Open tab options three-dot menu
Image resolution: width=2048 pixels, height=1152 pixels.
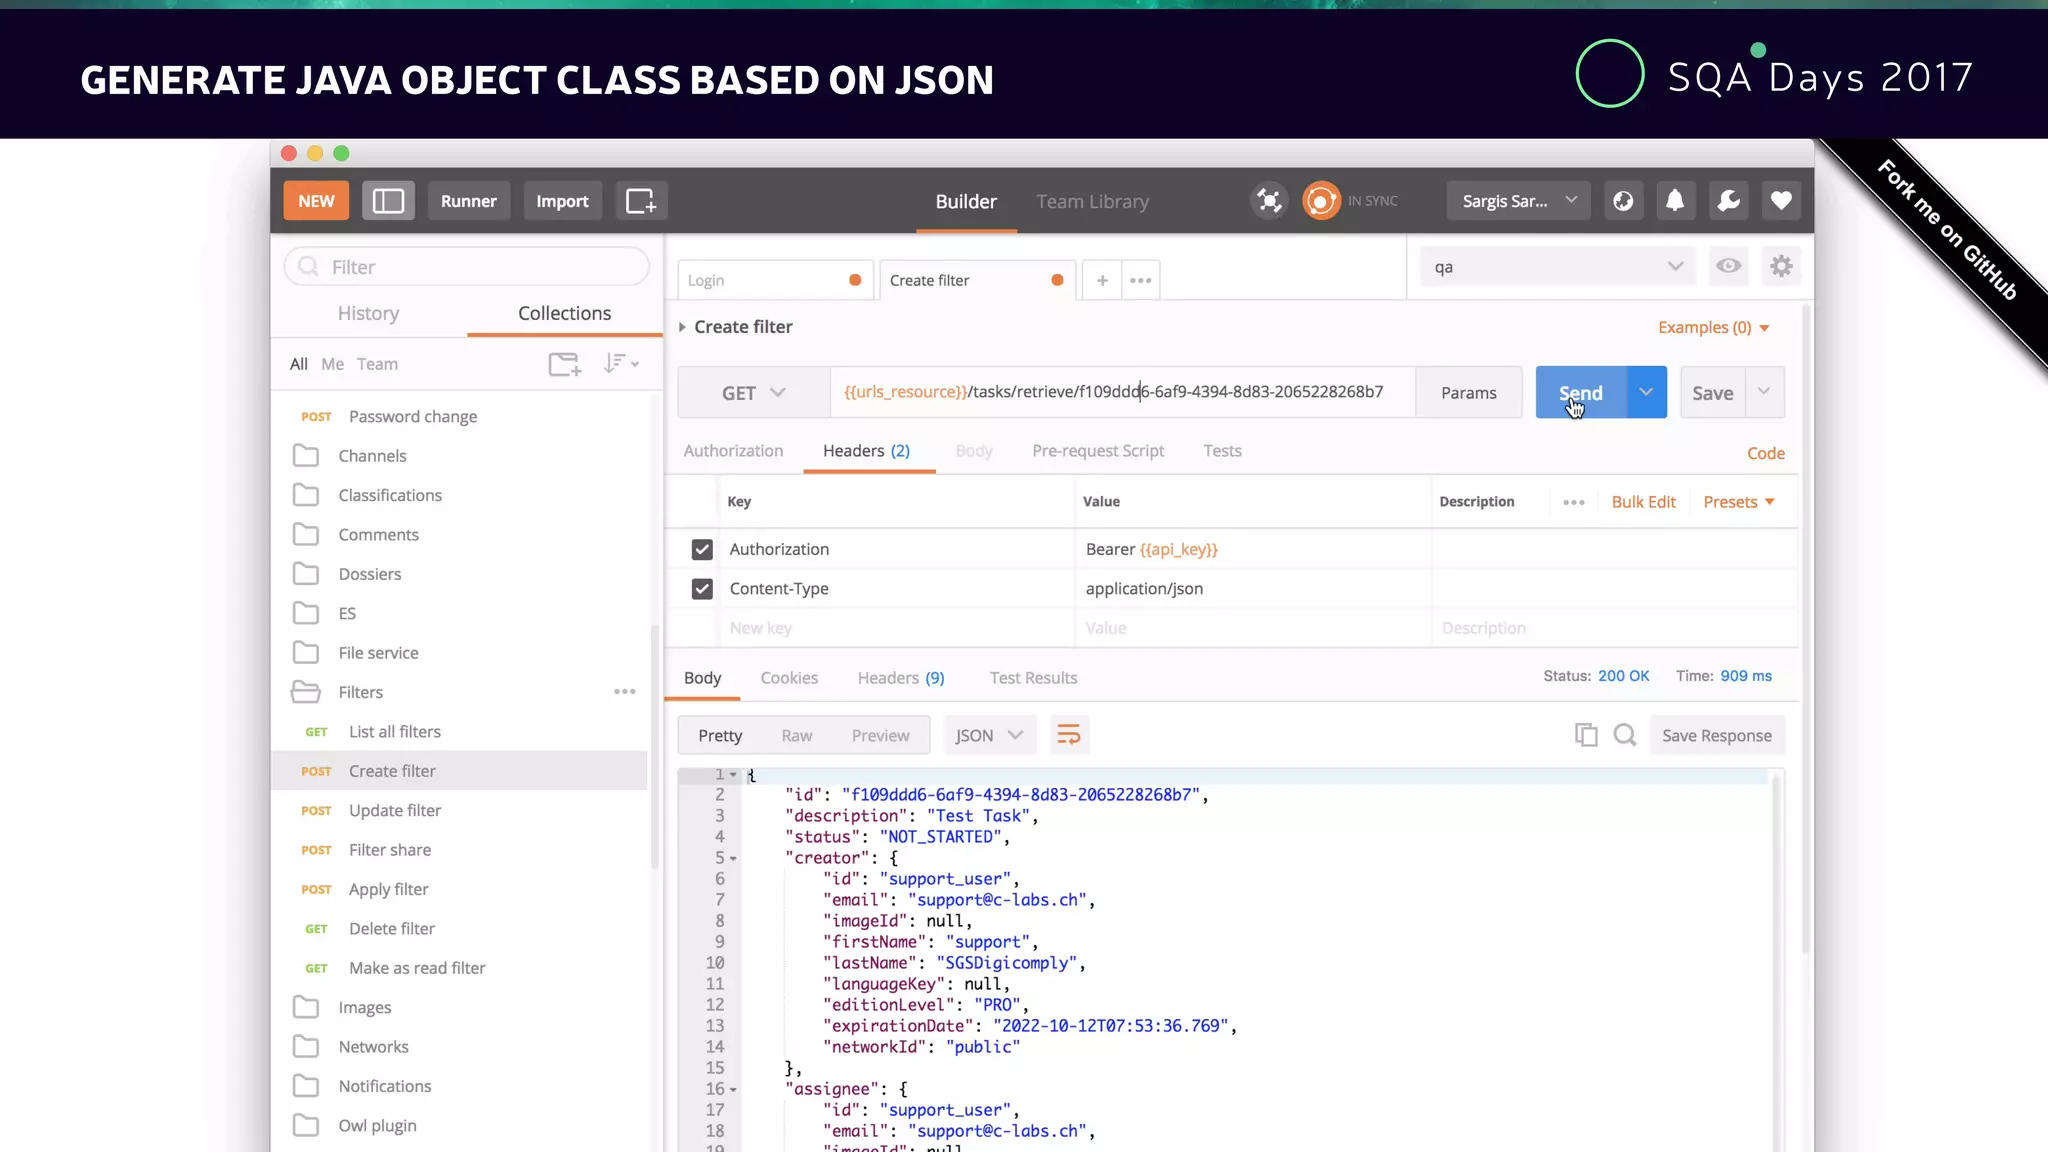[x=1141, y=280]
